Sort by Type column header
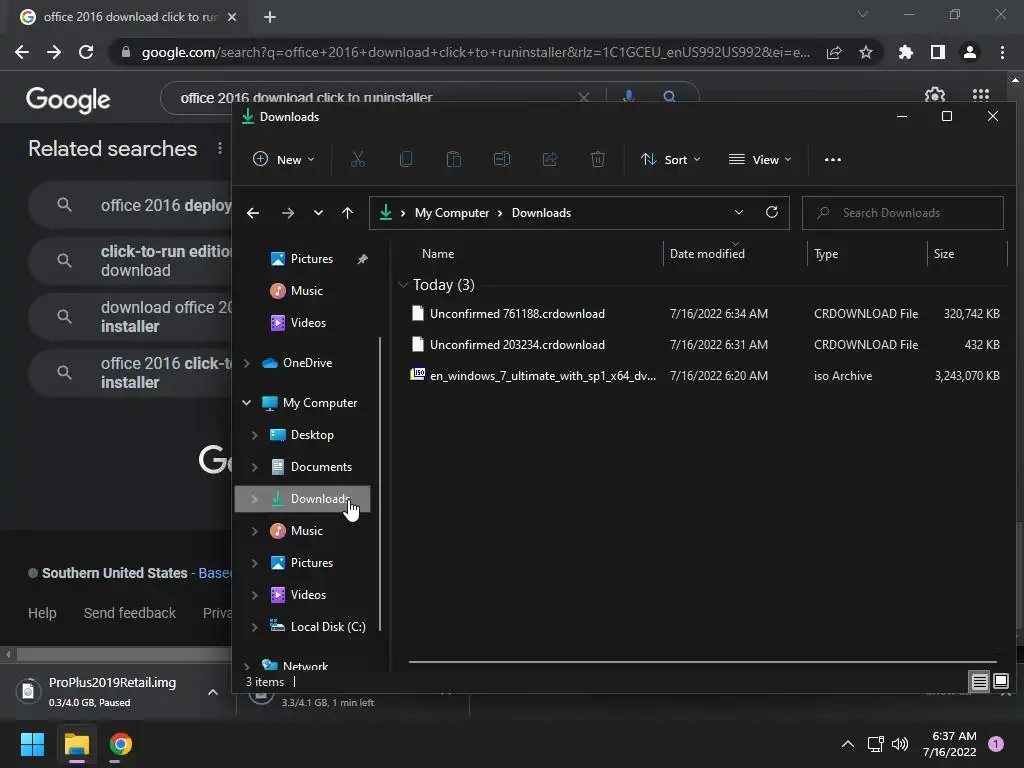The height and width of the screenshot is (768, 1024). pos(826,254)
